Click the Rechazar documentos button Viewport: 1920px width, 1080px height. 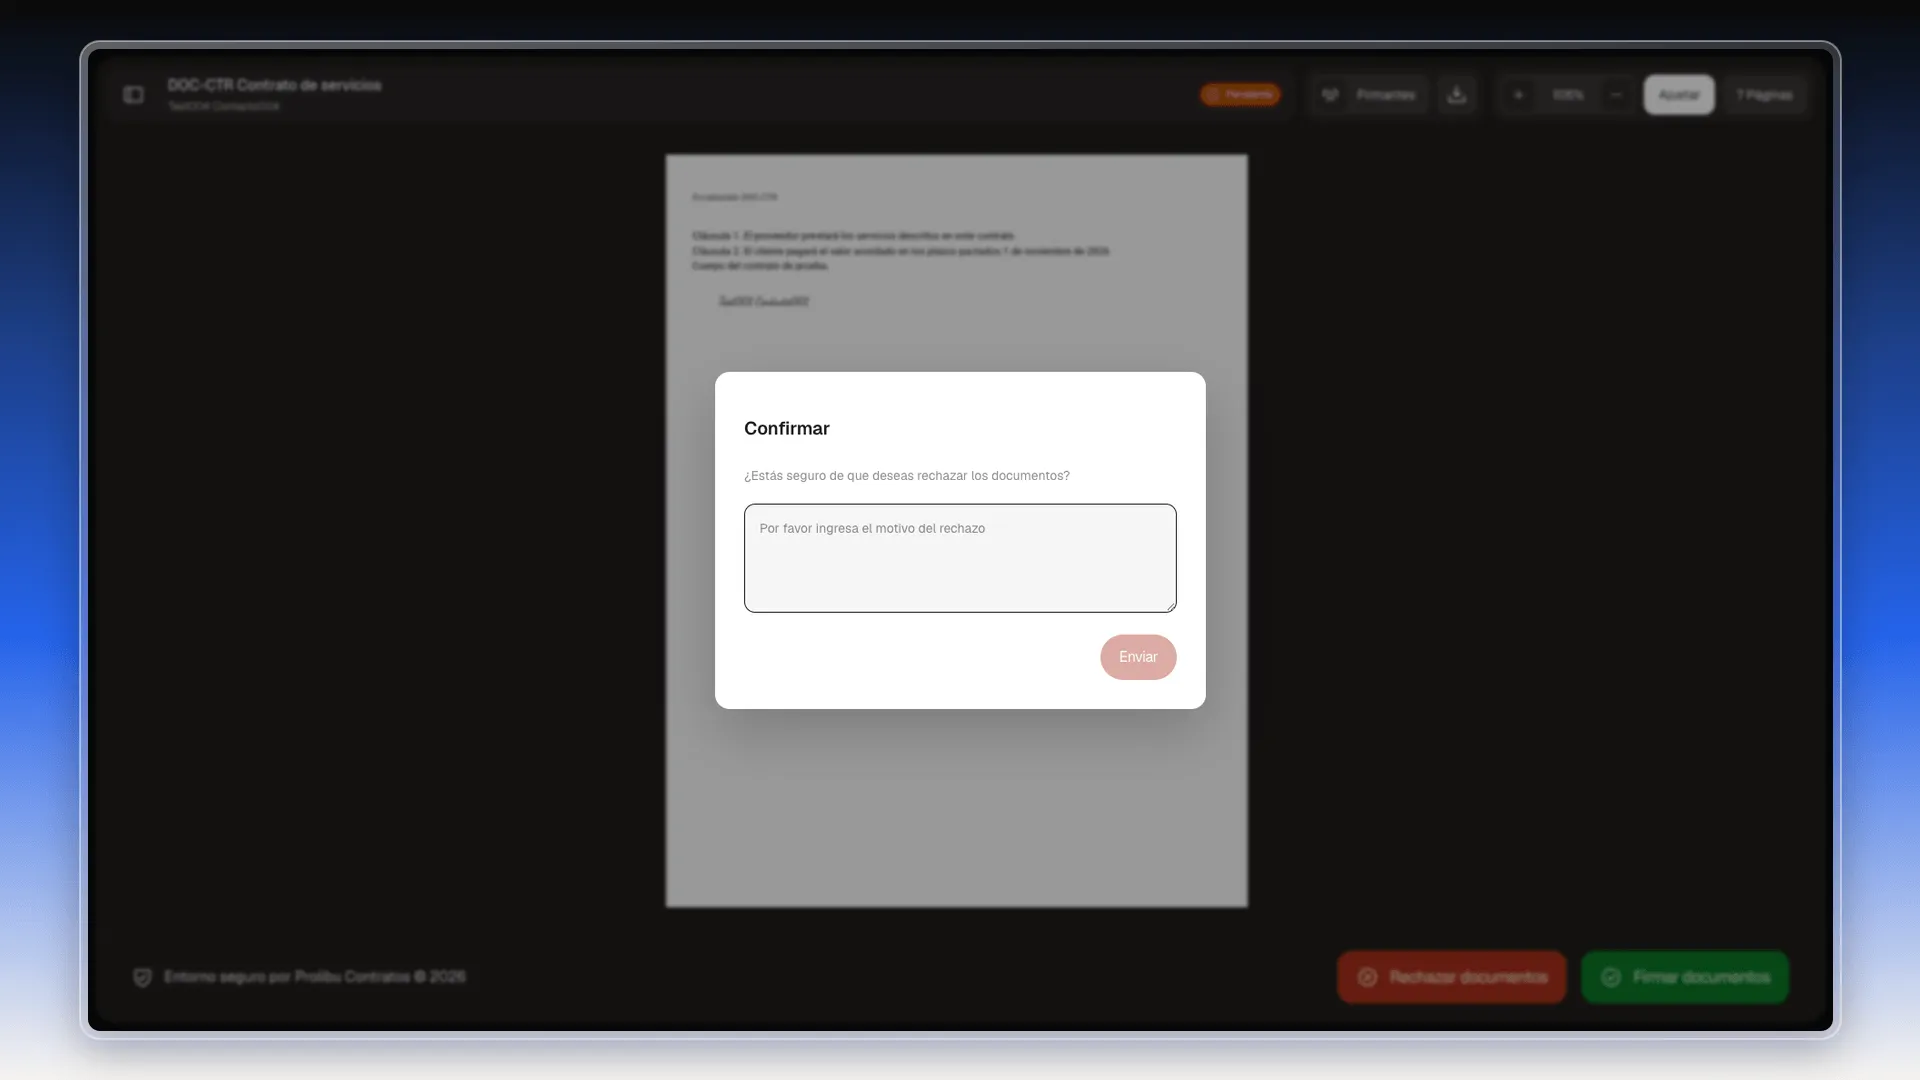pos(1452,977)
